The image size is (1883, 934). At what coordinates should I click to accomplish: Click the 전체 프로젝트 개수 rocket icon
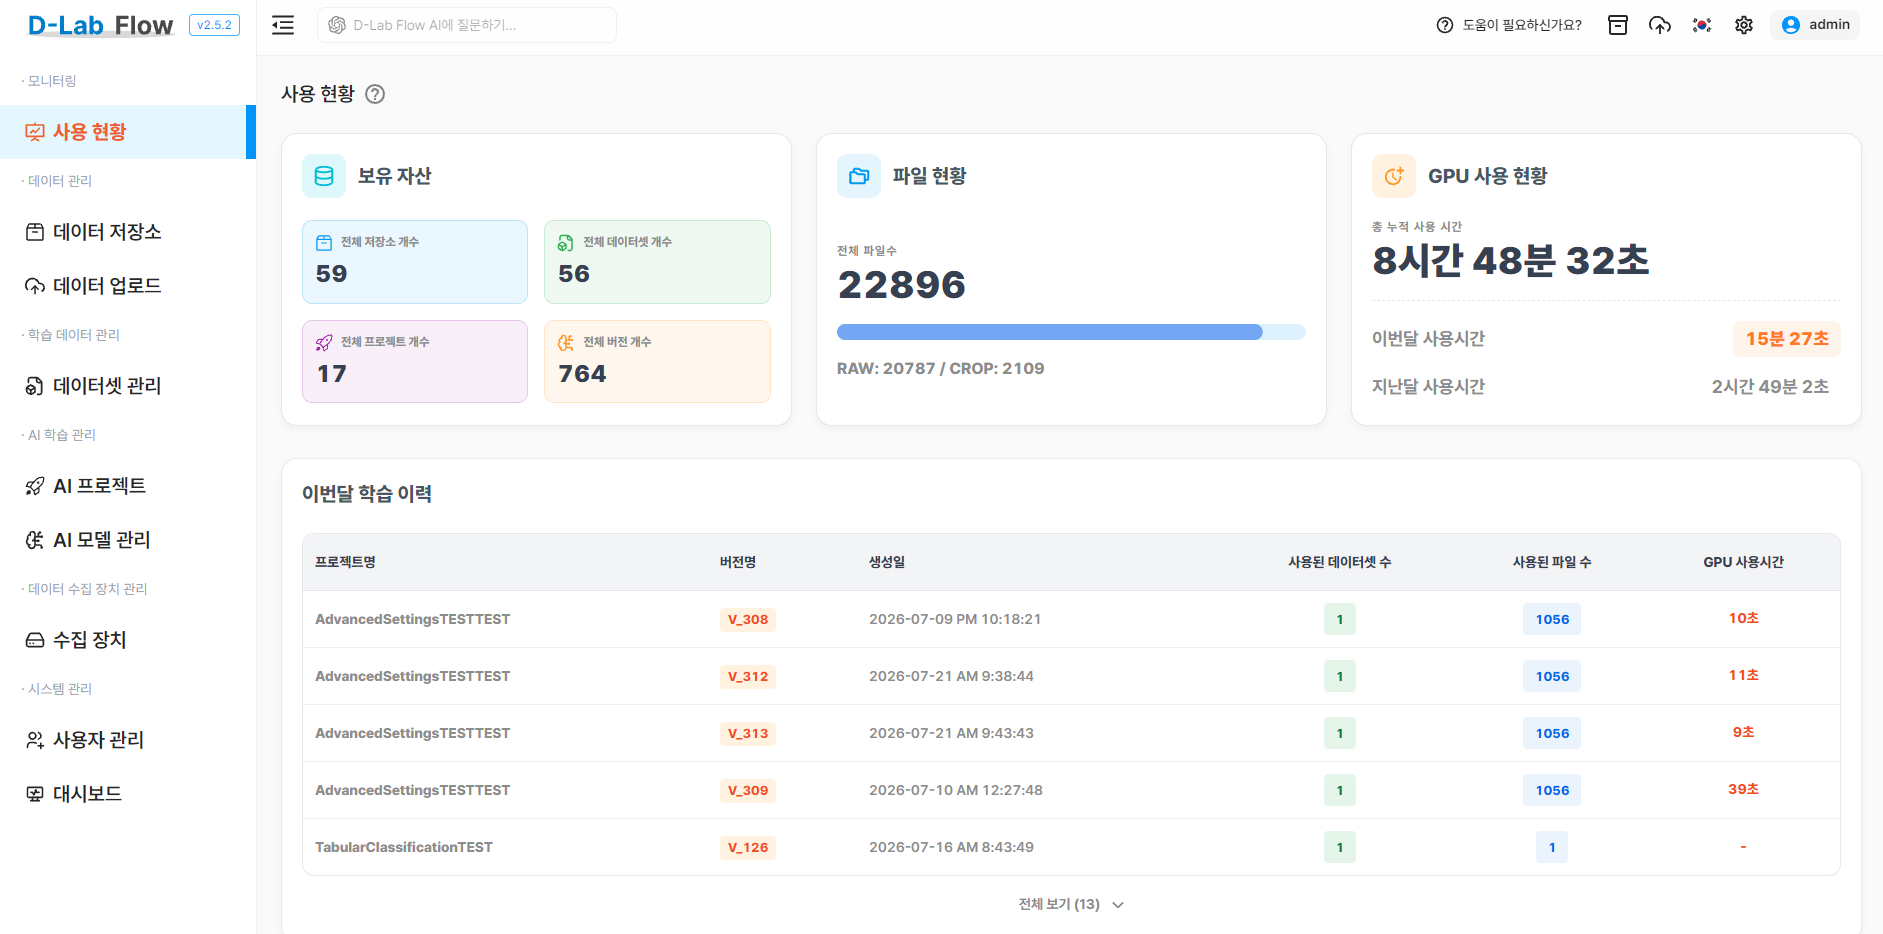point(324,342)
